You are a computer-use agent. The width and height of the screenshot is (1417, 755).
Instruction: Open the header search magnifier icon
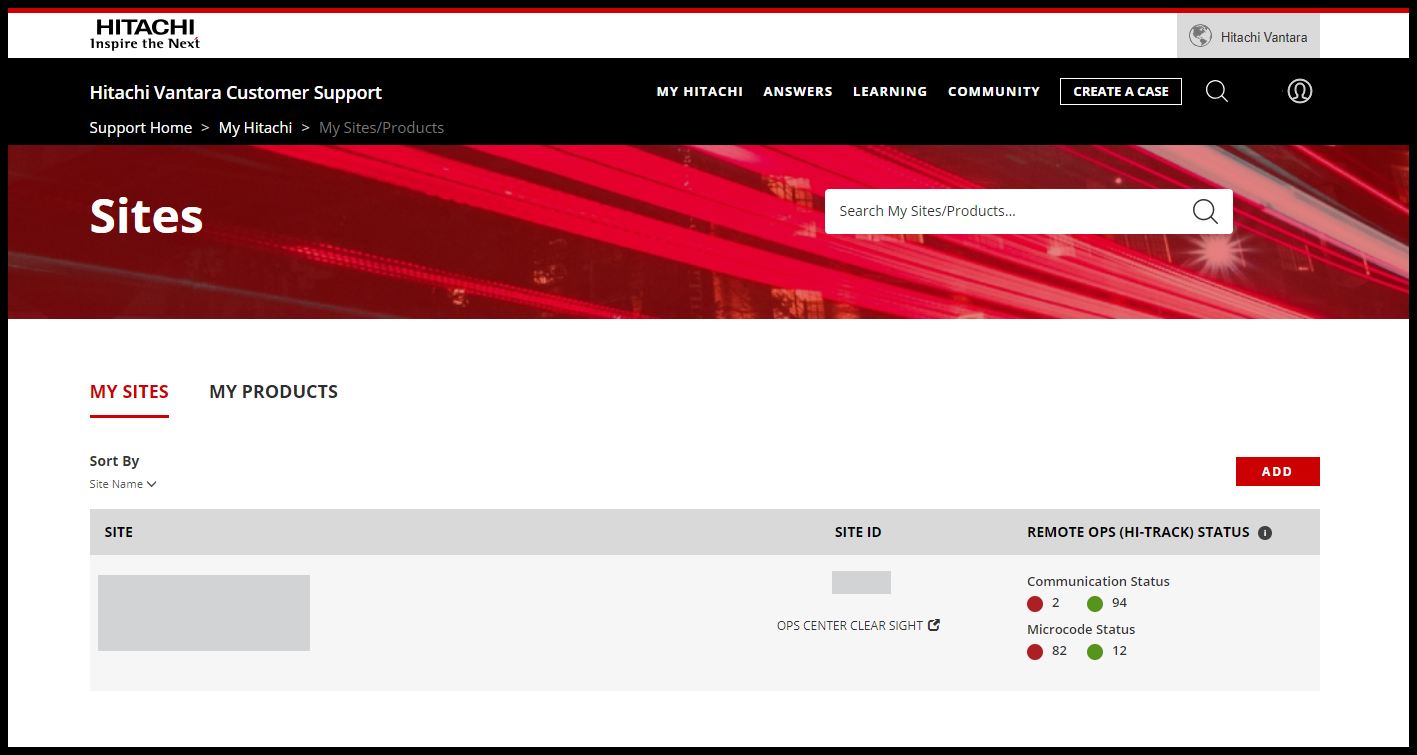coord(1216,91)
